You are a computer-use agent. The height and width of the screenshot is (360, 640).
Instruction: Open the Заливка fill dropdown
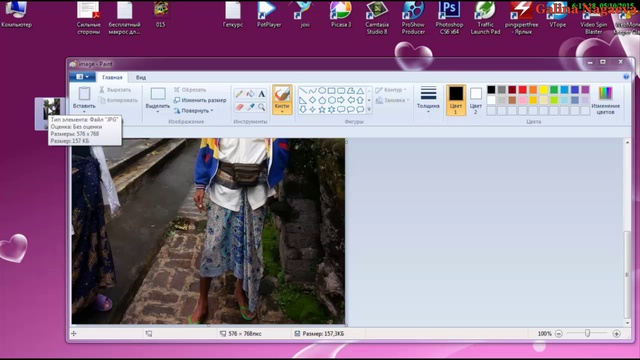[392, 100]
